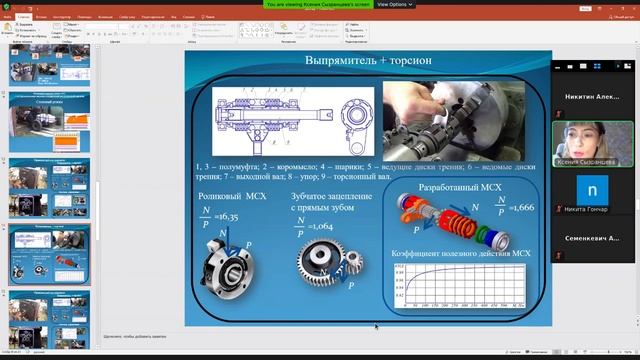Viewport: 640px width, 360px height.
Task: Select the lathe photo on slide
Action: [454, 121]
